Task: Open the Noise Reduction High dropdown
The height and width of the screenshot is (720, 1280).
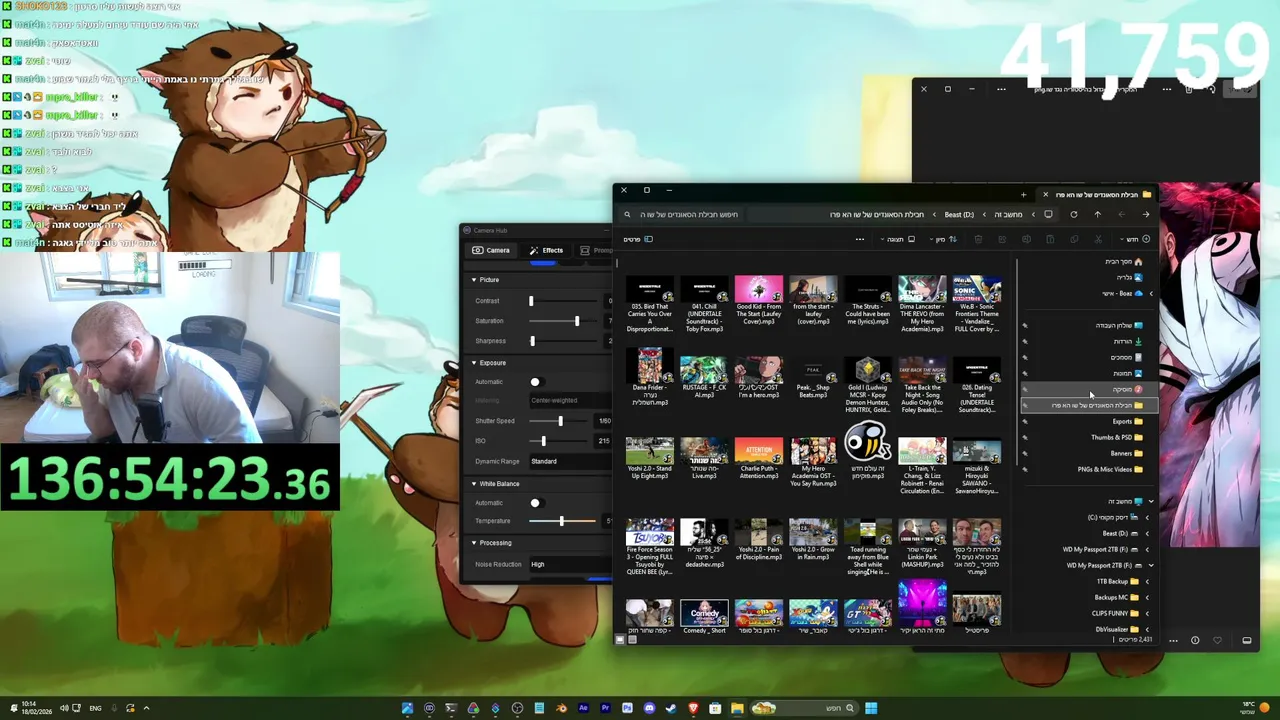Action: coord(570,564)
